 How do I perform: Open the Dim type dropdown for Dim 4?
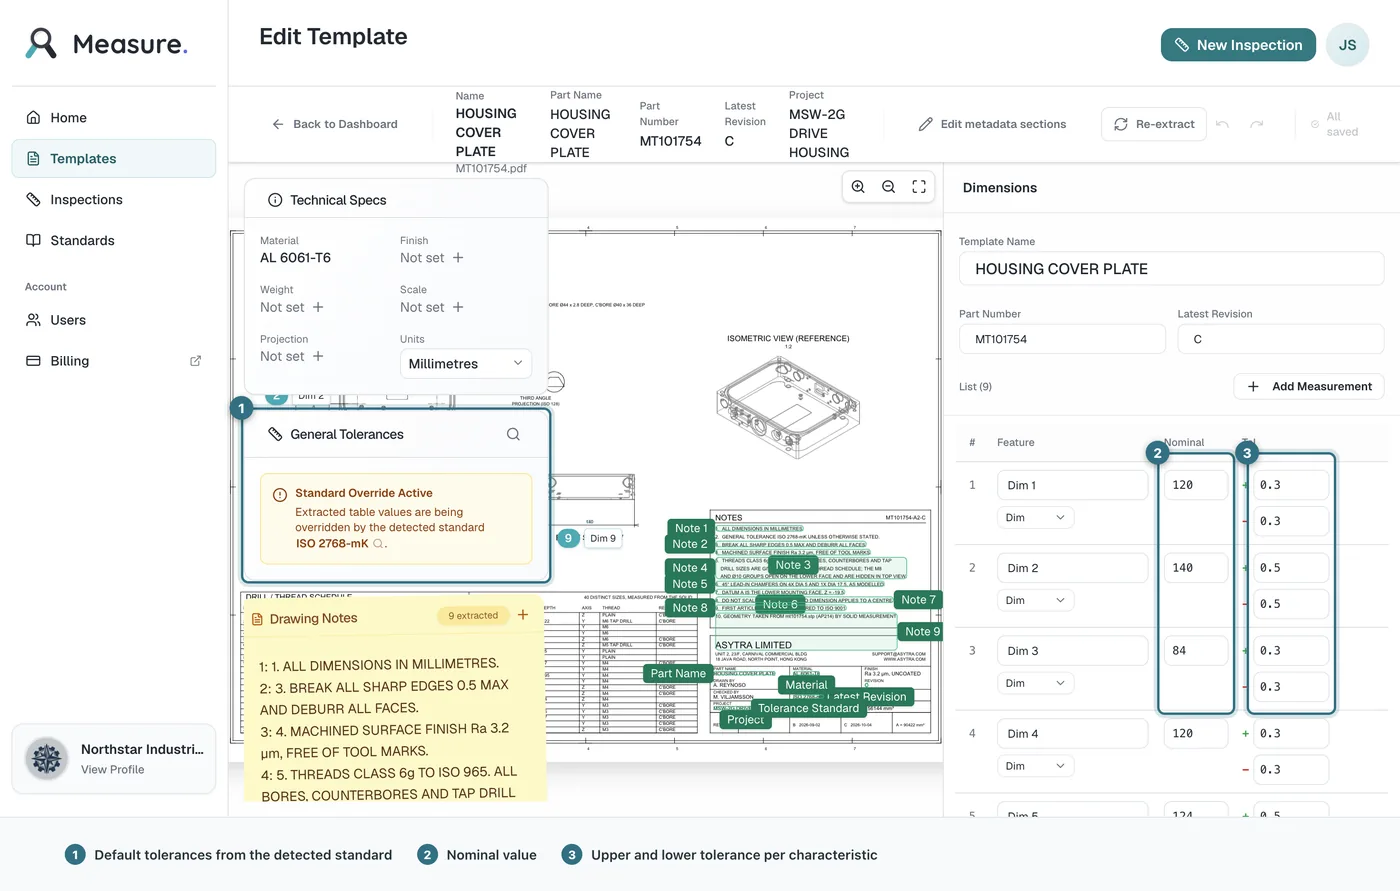pos(1036,766)
